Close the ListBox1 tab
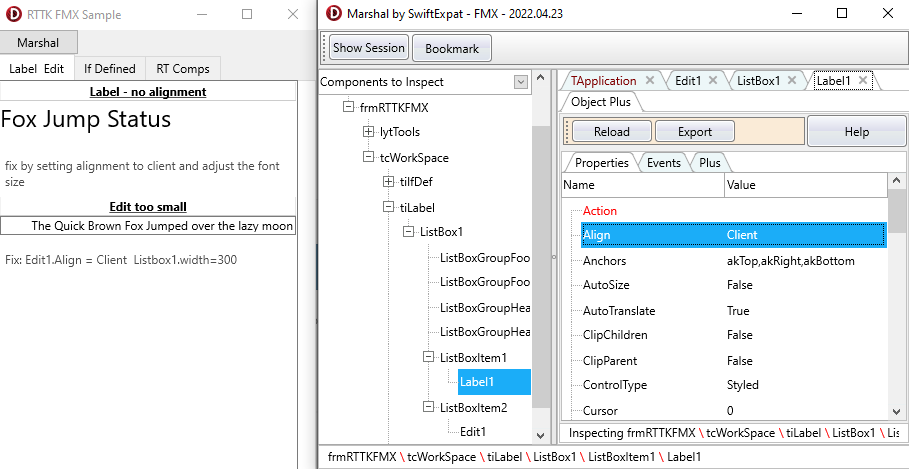Image resolution: width=909 pixels, height=469 pixels. coord(792,81)
